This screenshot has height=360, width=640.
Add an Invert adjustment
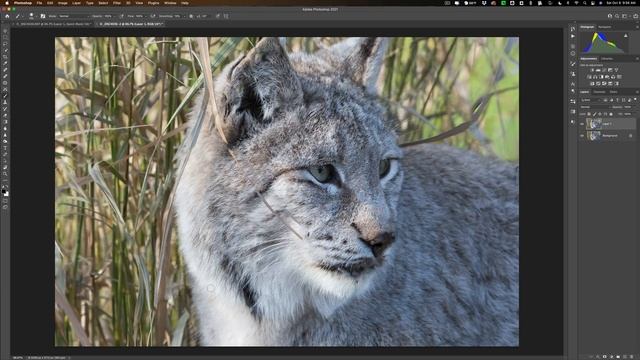pos(592,84)
